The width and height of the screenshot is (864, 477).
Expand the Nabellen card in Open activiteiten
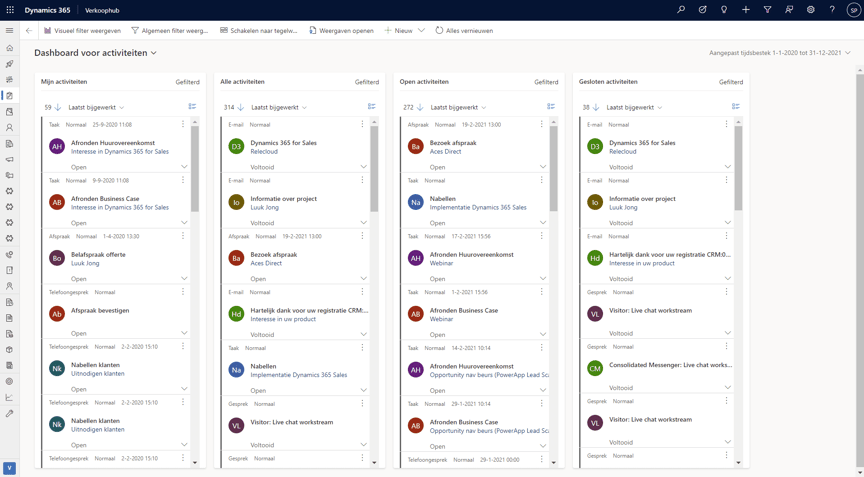(x=543, y=223)
